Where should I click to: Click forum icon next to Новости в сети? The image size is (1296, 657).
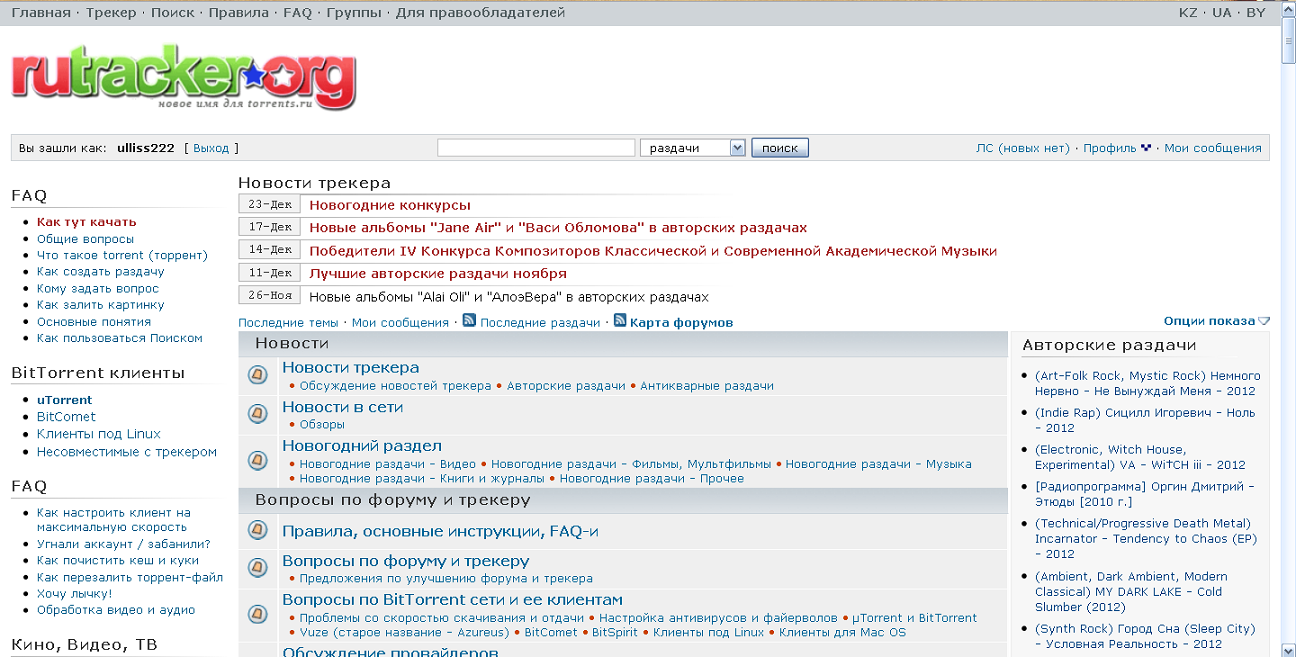[x=257, y=415]
